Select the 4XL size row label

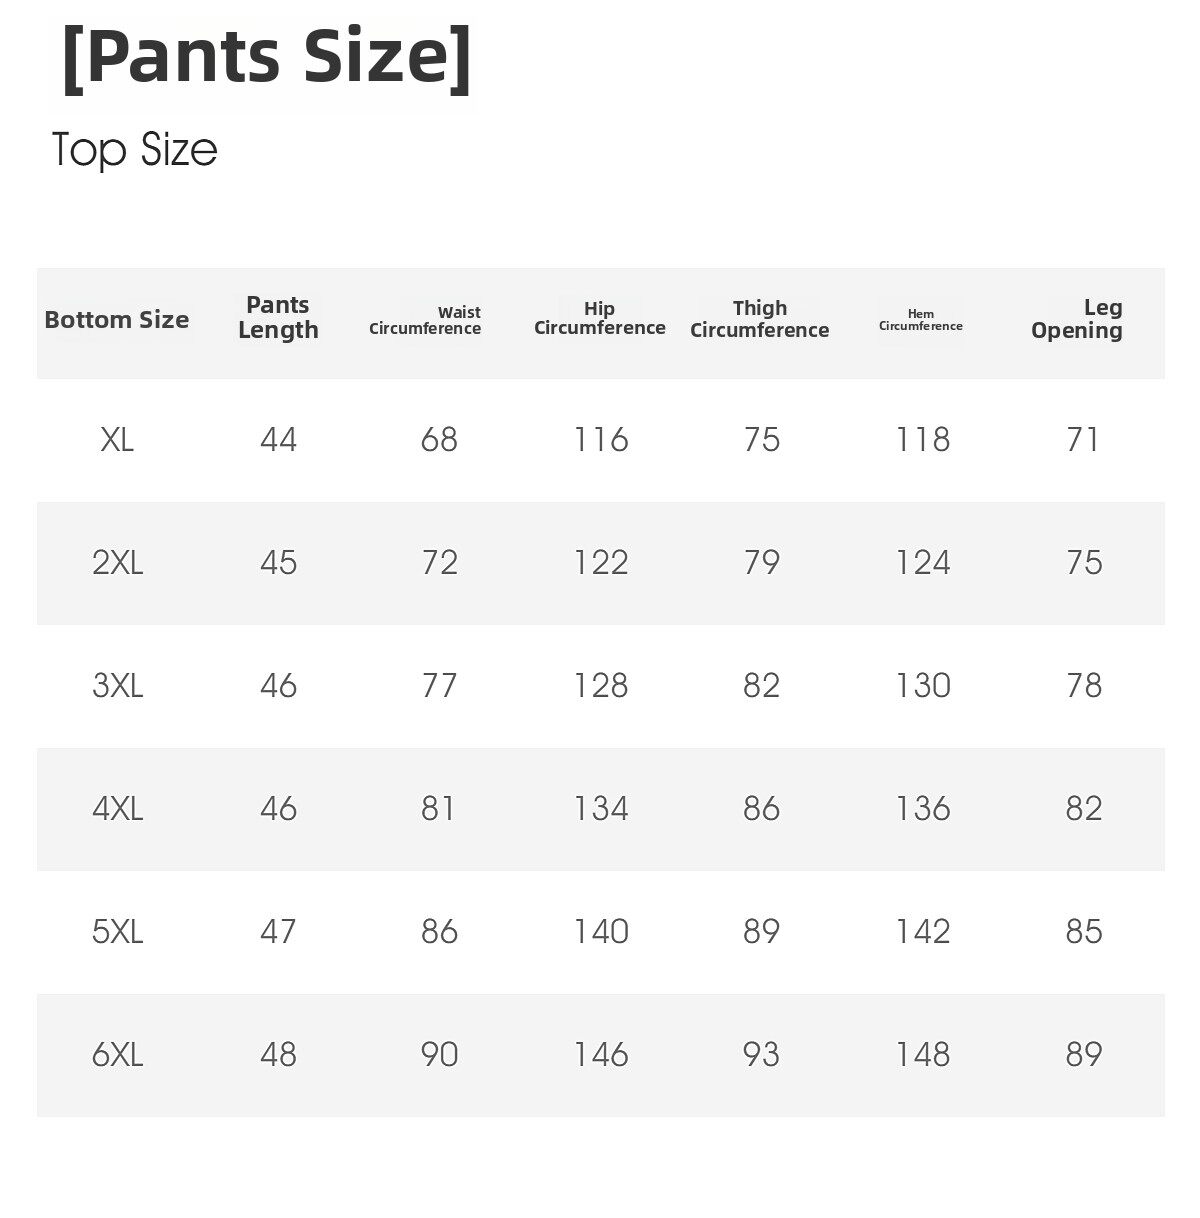point(117,809)
